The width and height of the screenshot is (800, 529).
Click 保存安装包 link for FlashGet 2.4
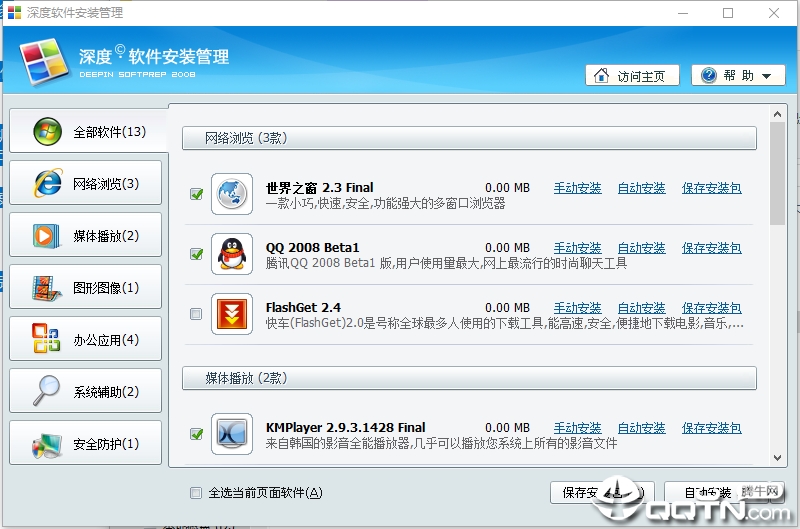712,308
